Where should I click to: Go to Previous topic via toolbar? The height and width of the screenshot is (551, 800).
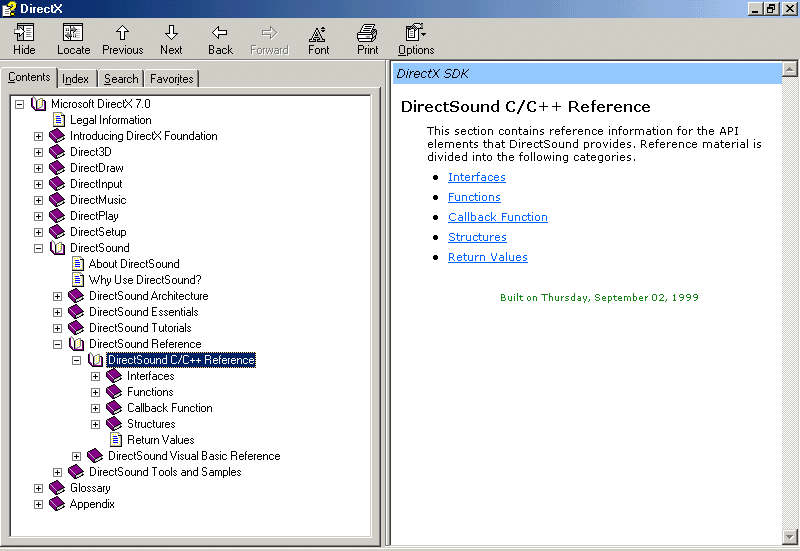tap(122, 39)
